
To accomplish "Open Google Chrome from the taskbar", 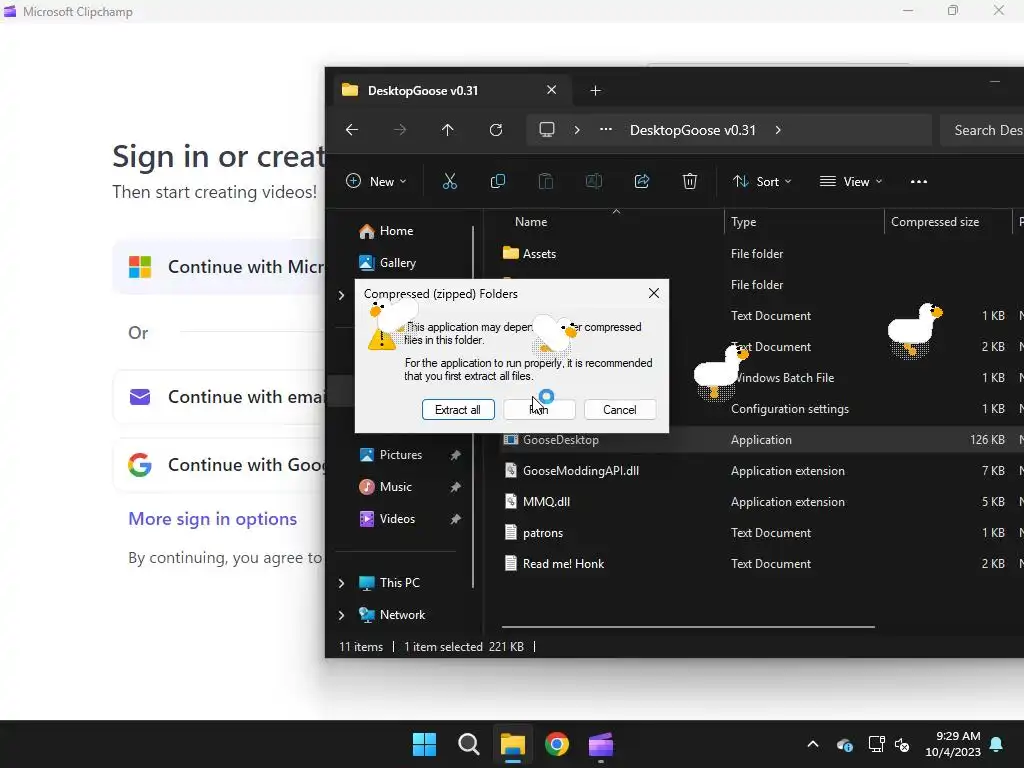I will 556,744.
